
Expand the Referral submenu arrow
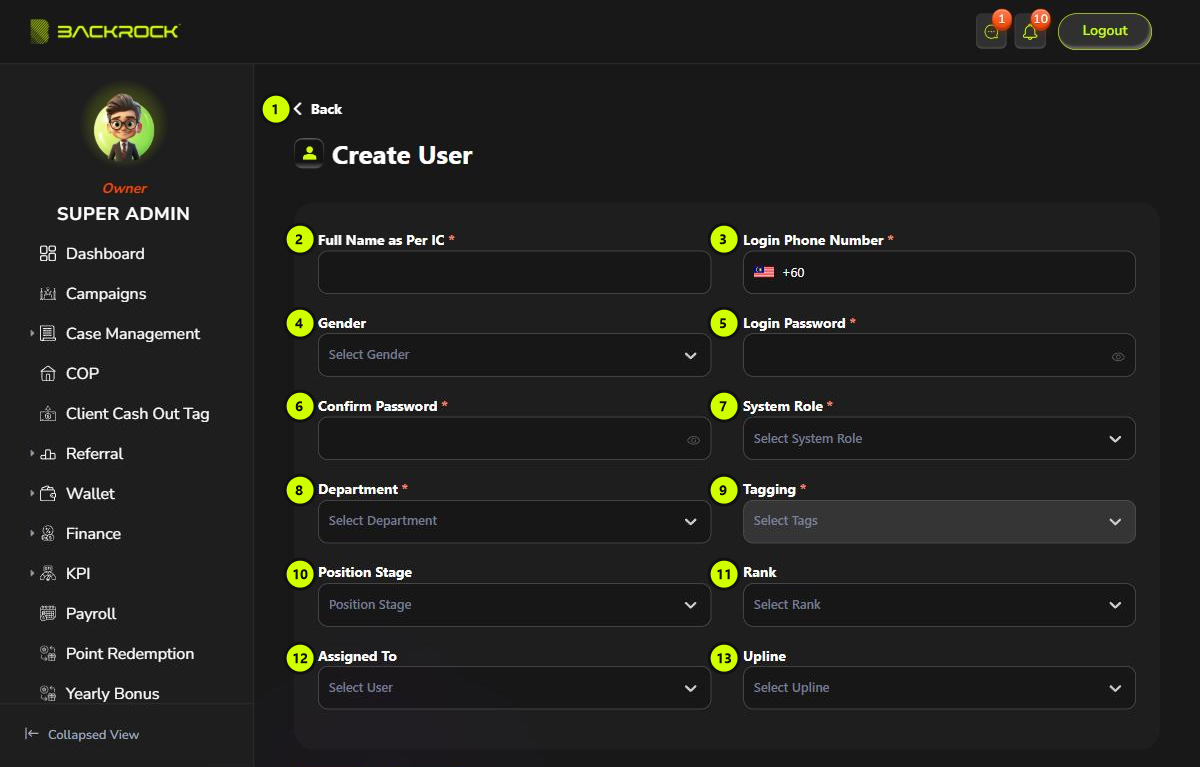tap(32, 453)
